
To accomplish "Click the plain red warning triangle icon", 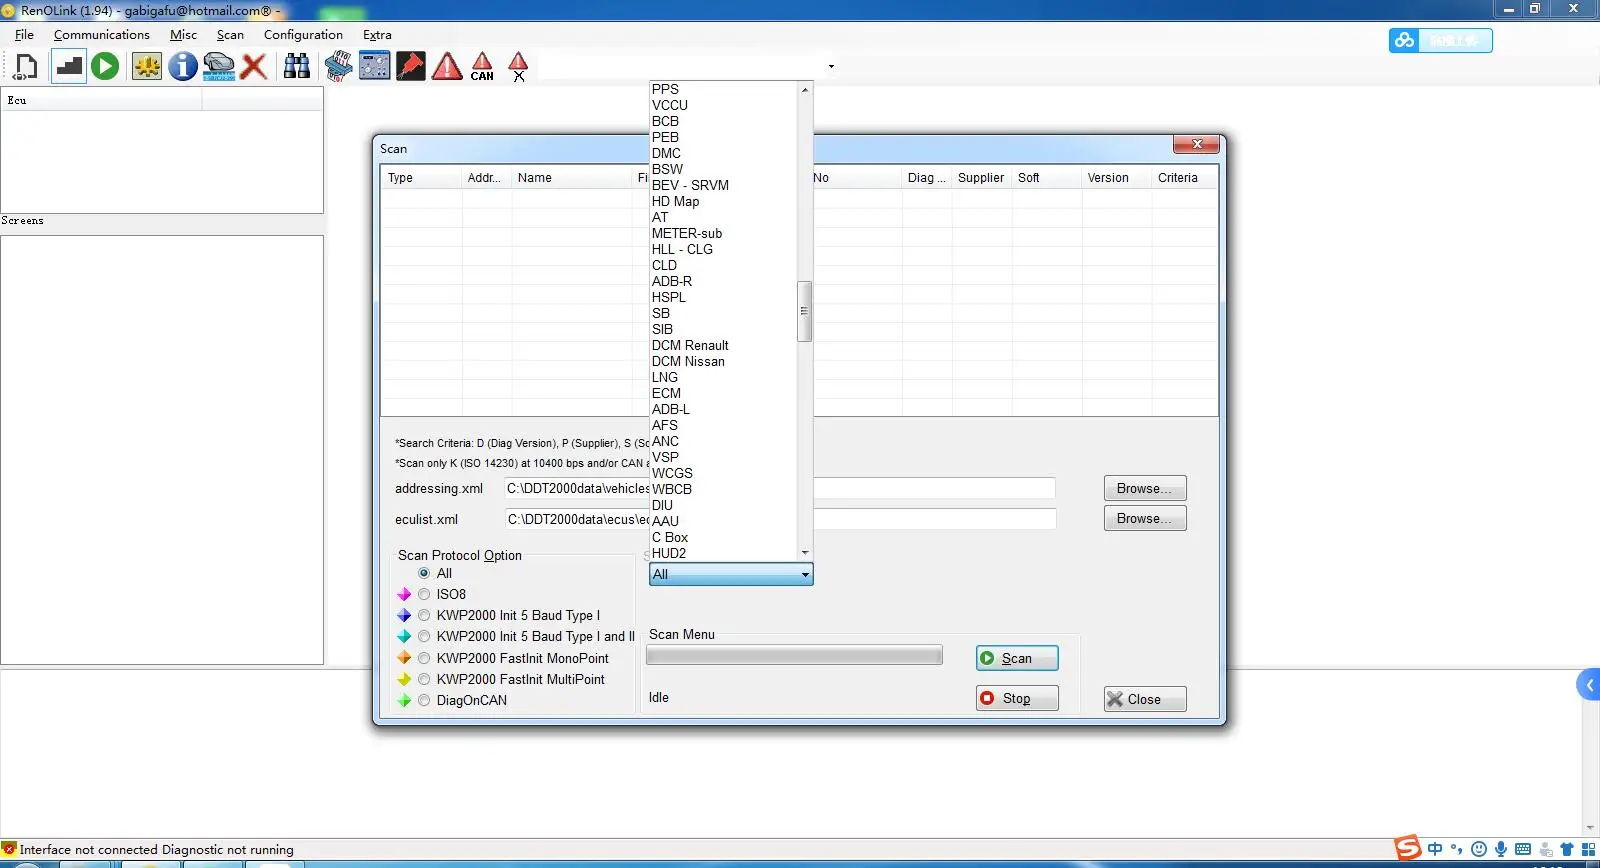I will point(447,67).
